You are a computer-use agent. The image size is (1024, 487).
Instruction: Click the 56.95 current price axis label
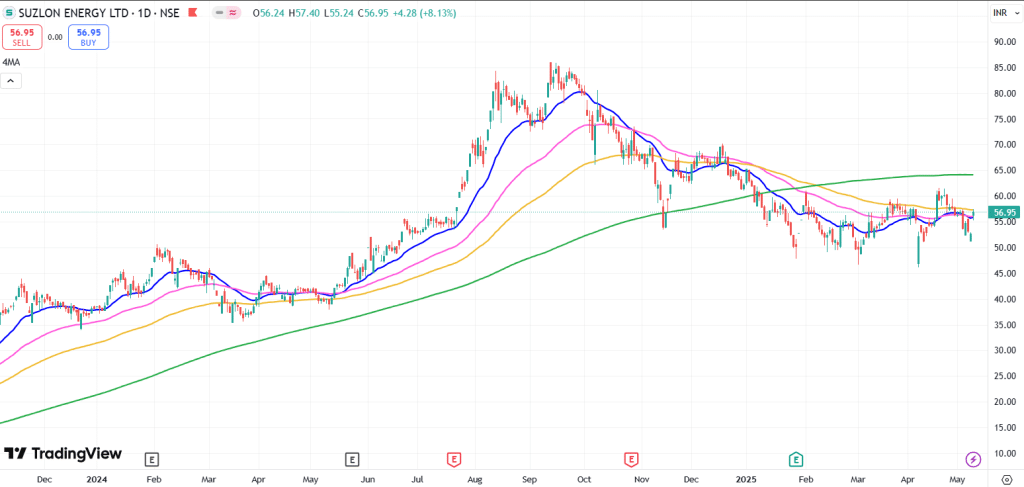point(1003,212)
